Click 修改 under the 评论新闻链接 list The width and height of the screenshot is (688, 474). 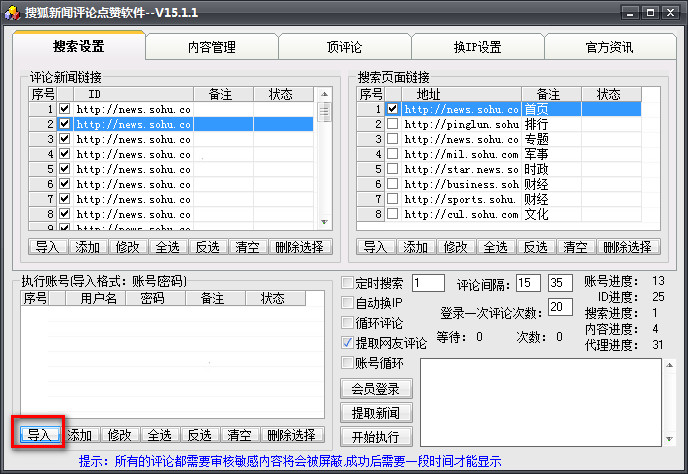[127, 247]
